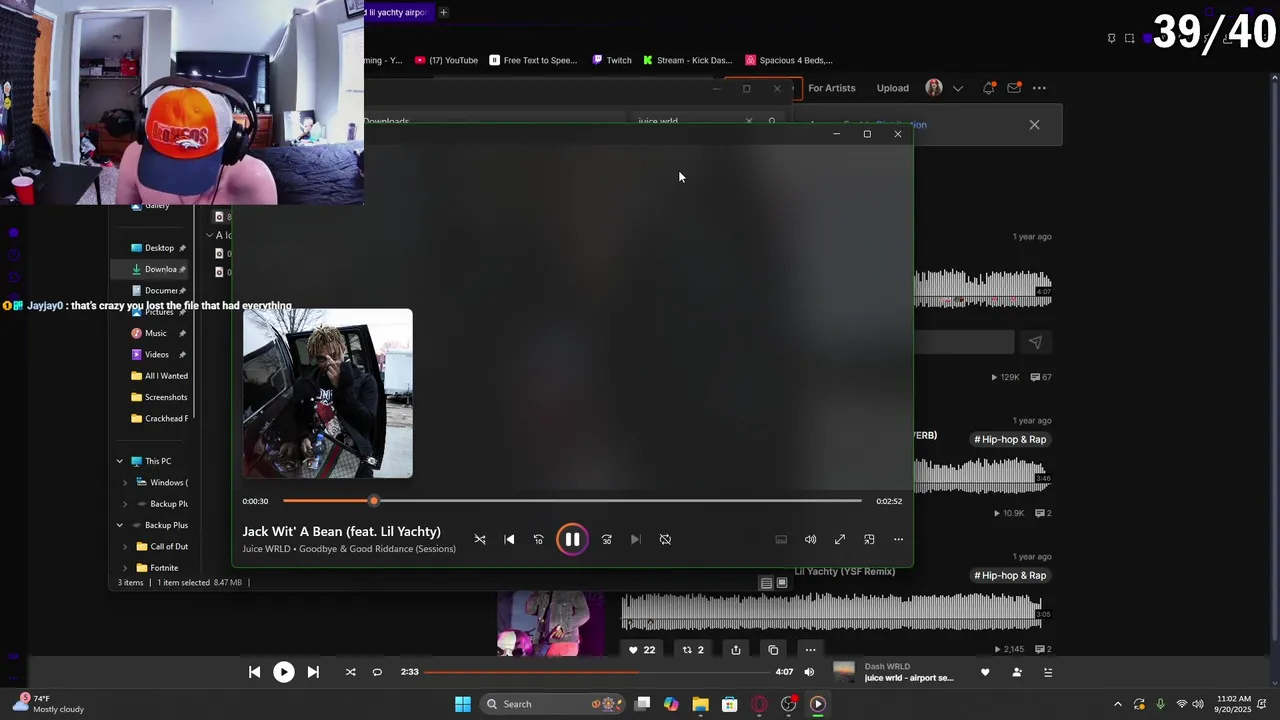Dismiss the SoundCloud banner with X
1280x720 pixels.
click(x=1034, y=125)
